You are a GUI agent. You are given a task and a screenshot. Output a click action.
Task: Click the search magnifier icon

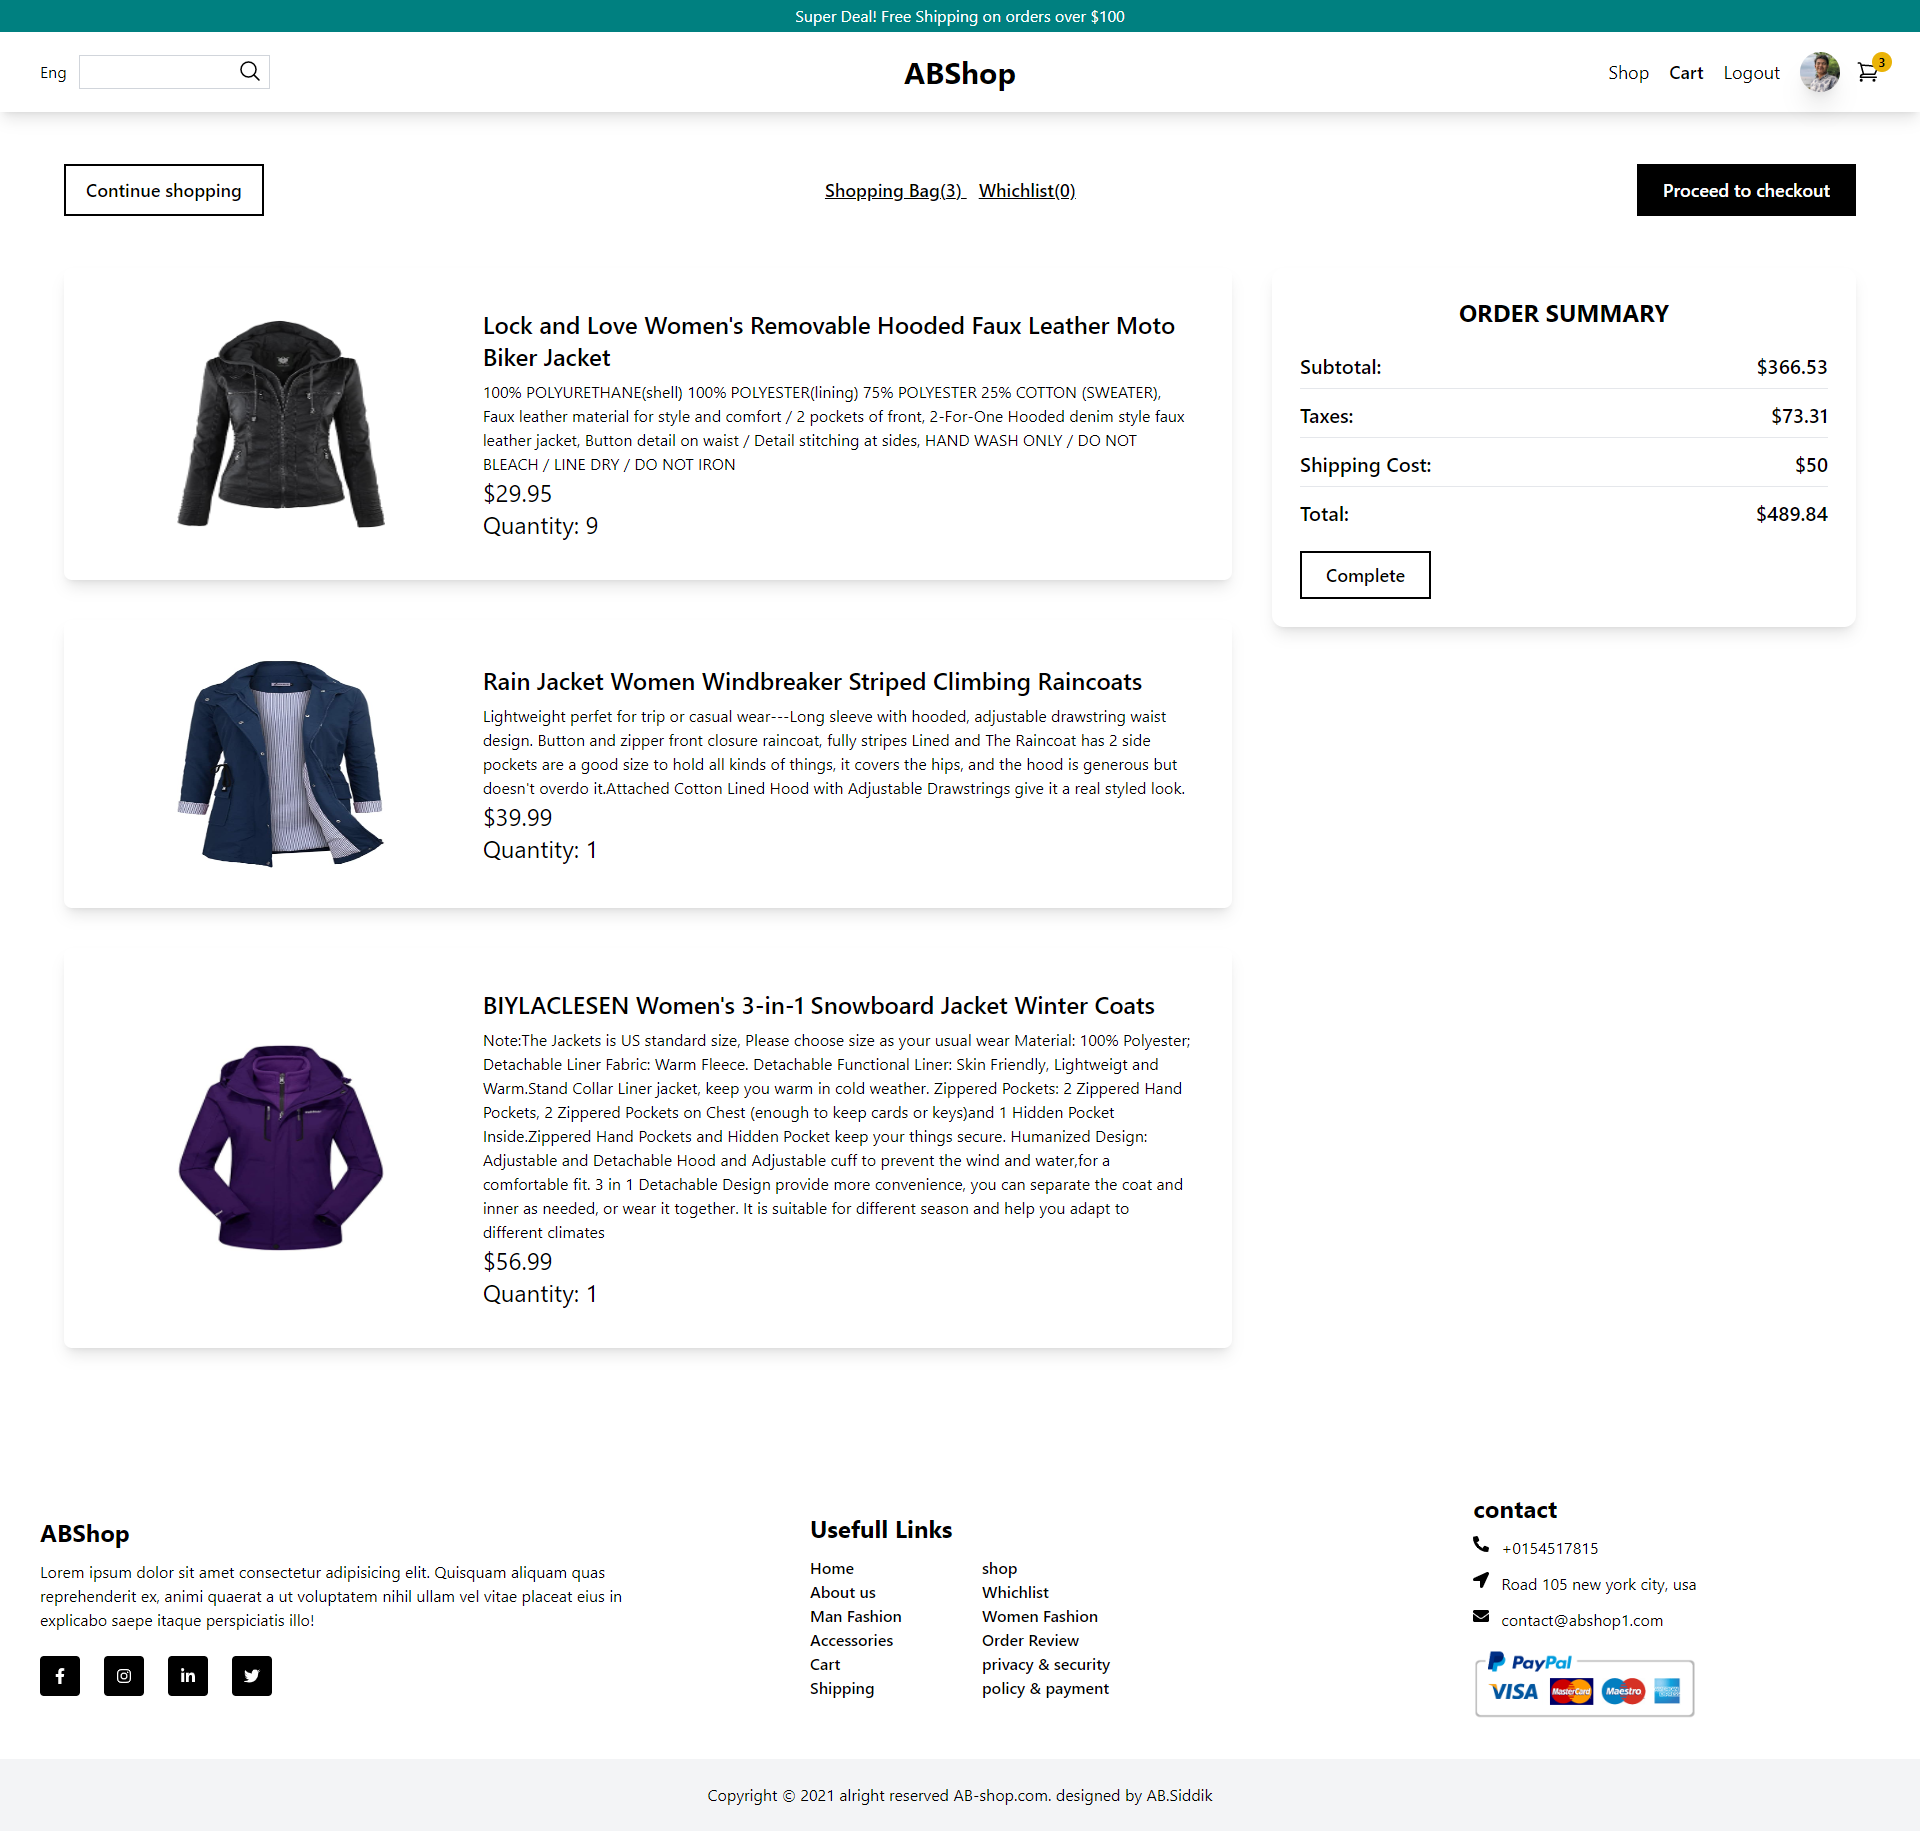(x=250, y=71)
